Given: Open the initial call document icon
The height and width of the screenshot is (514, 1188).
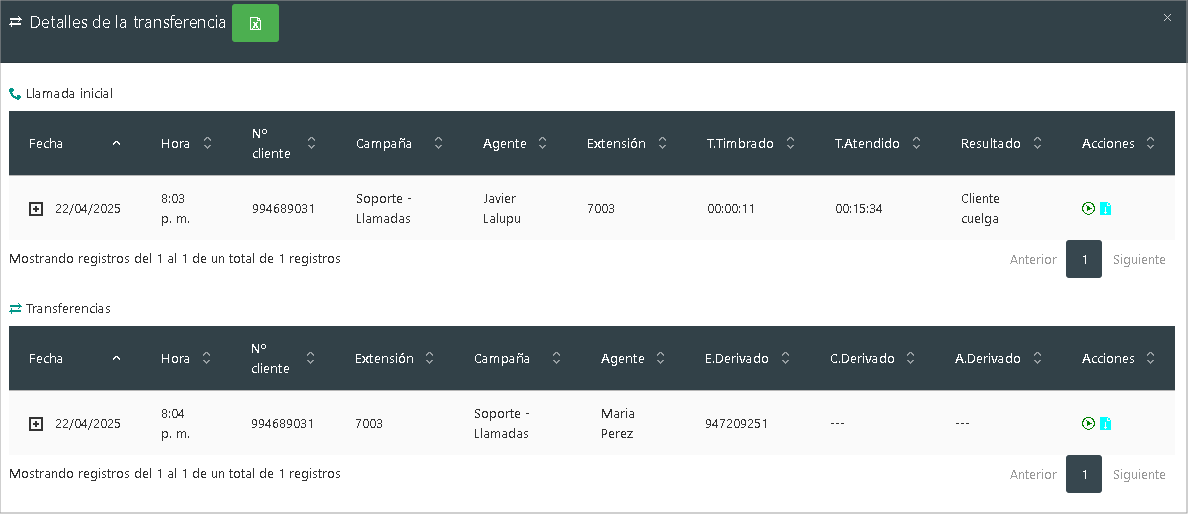Looking at the screenshot, I should coord(1105,209).
